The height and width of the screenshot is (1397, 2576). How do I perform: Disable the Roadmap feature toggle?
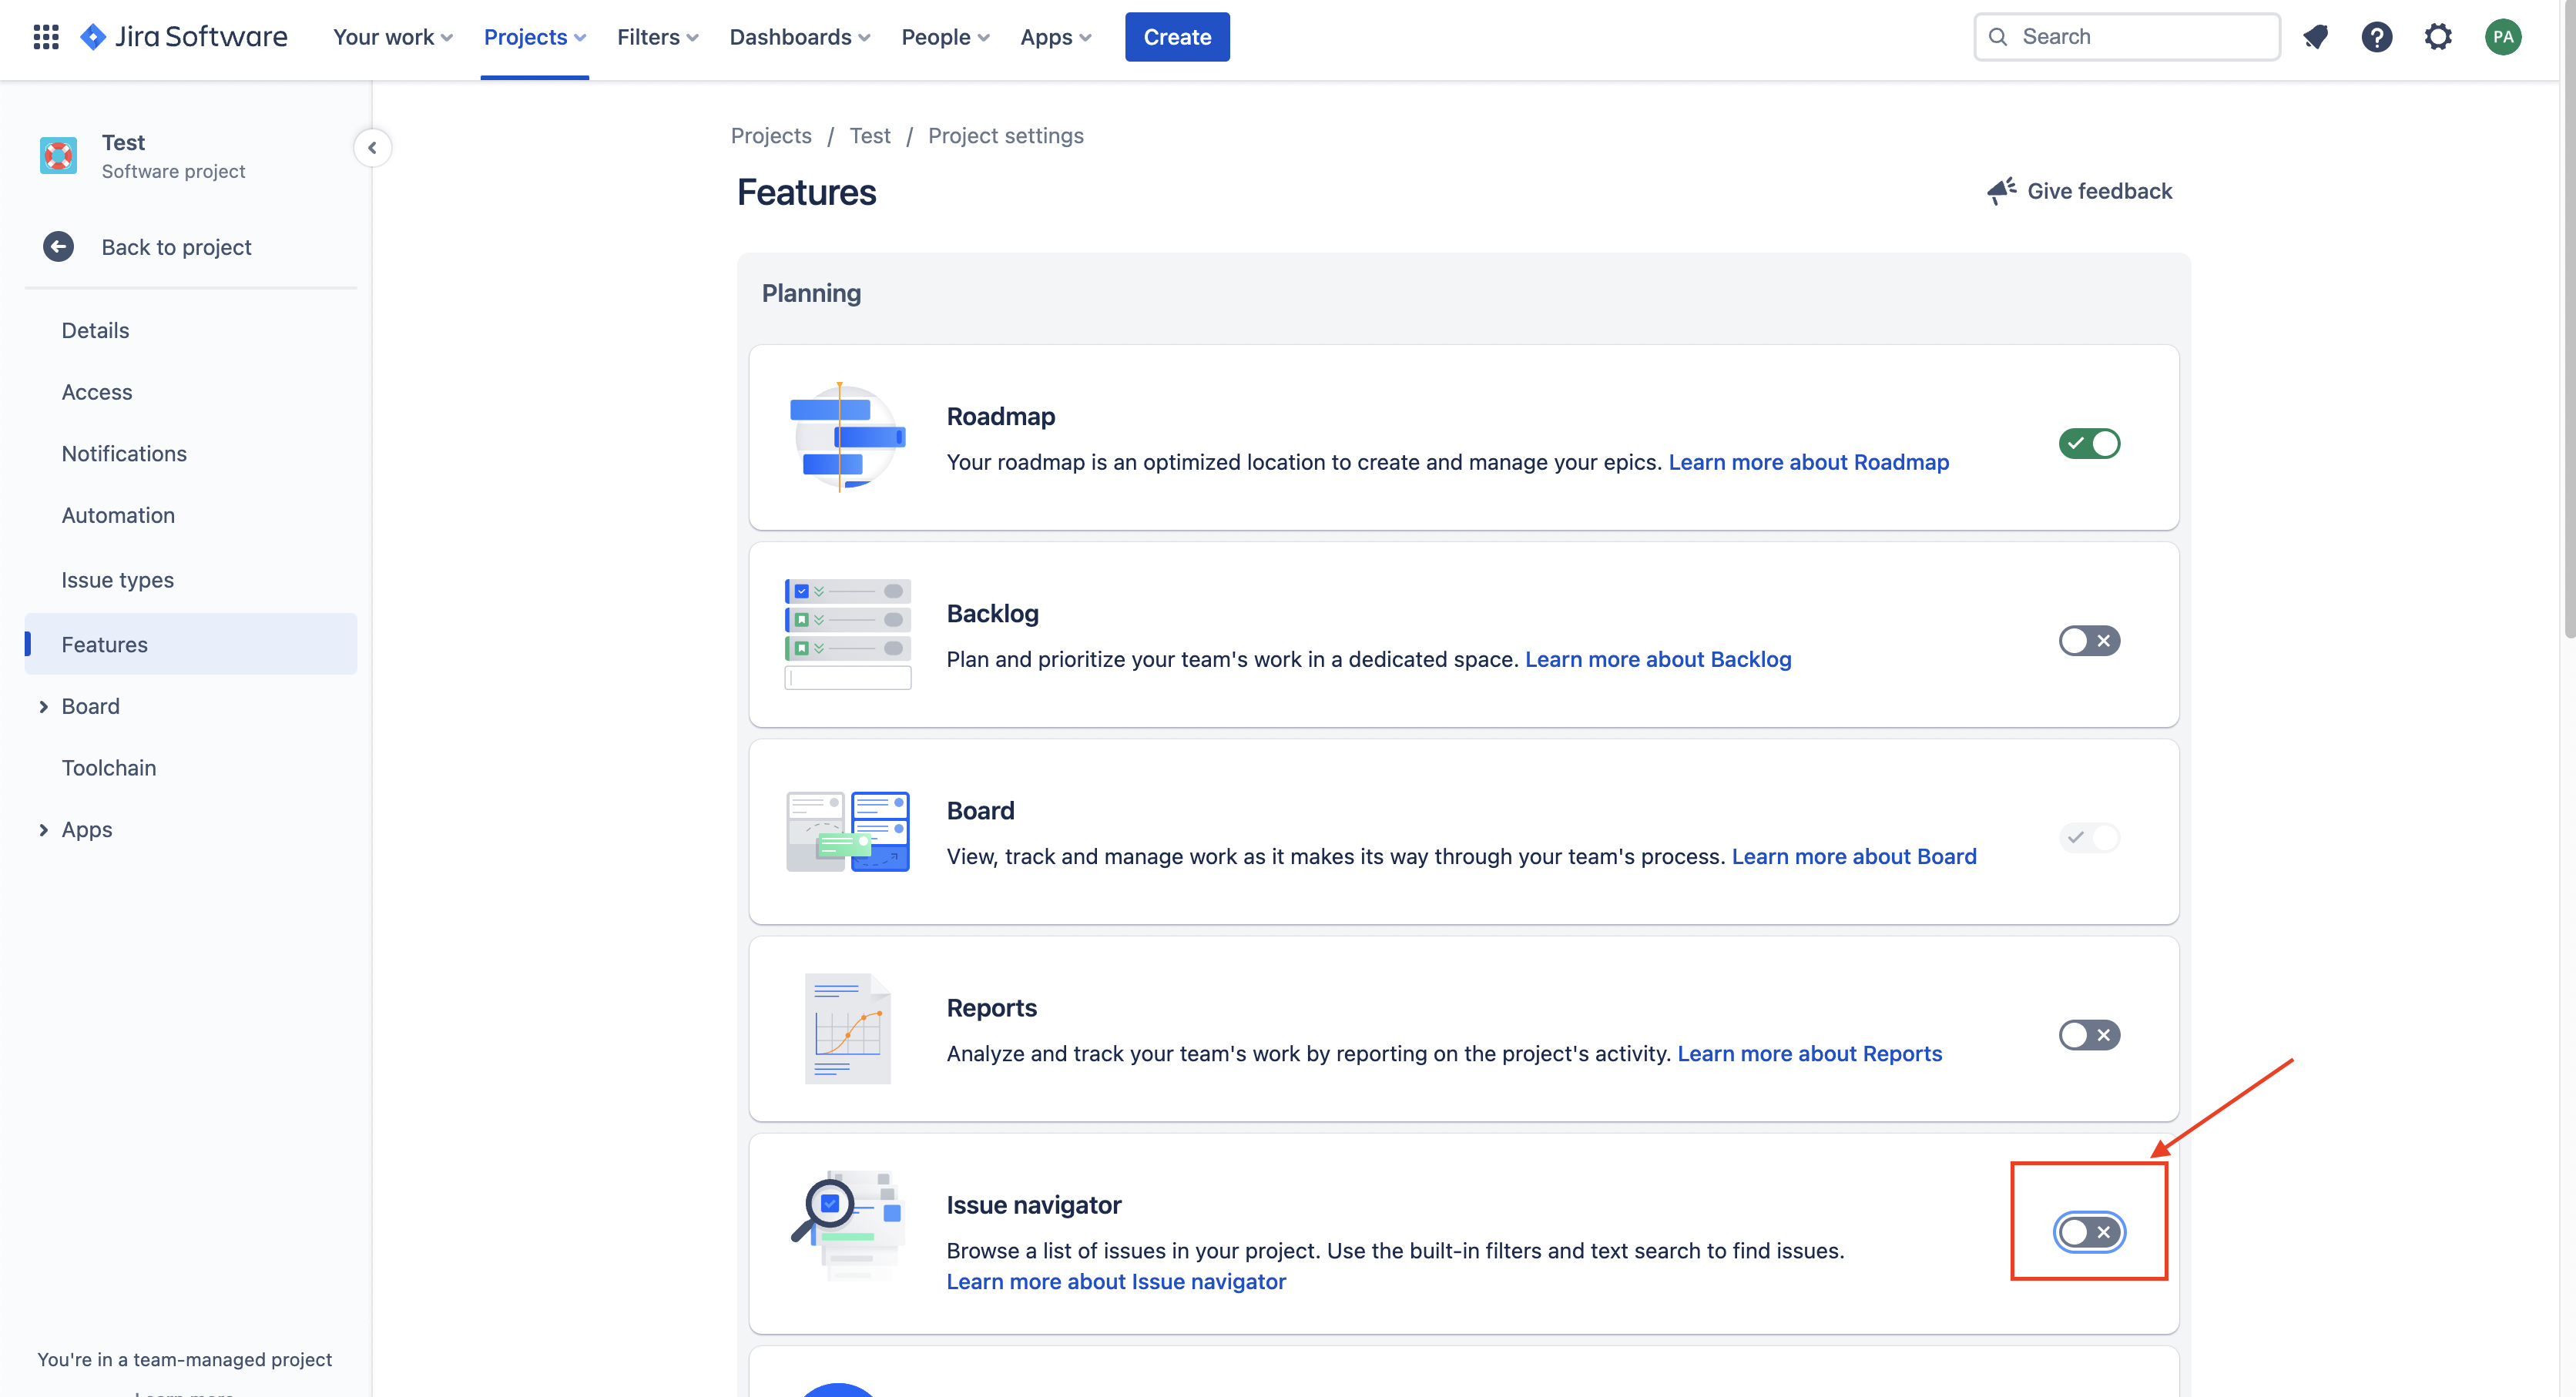2088,443
